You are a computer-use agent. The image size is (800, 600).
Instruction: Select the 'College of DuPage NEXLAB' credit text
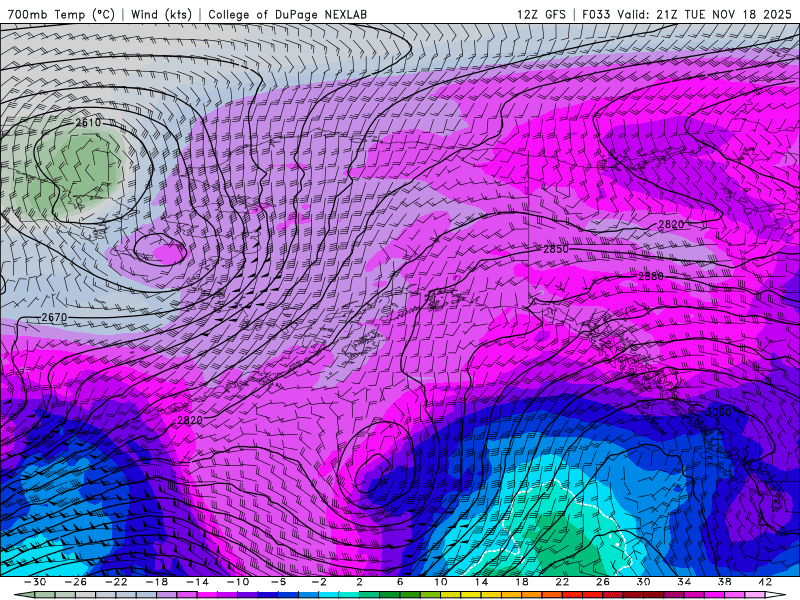click(x=287, y=14)
